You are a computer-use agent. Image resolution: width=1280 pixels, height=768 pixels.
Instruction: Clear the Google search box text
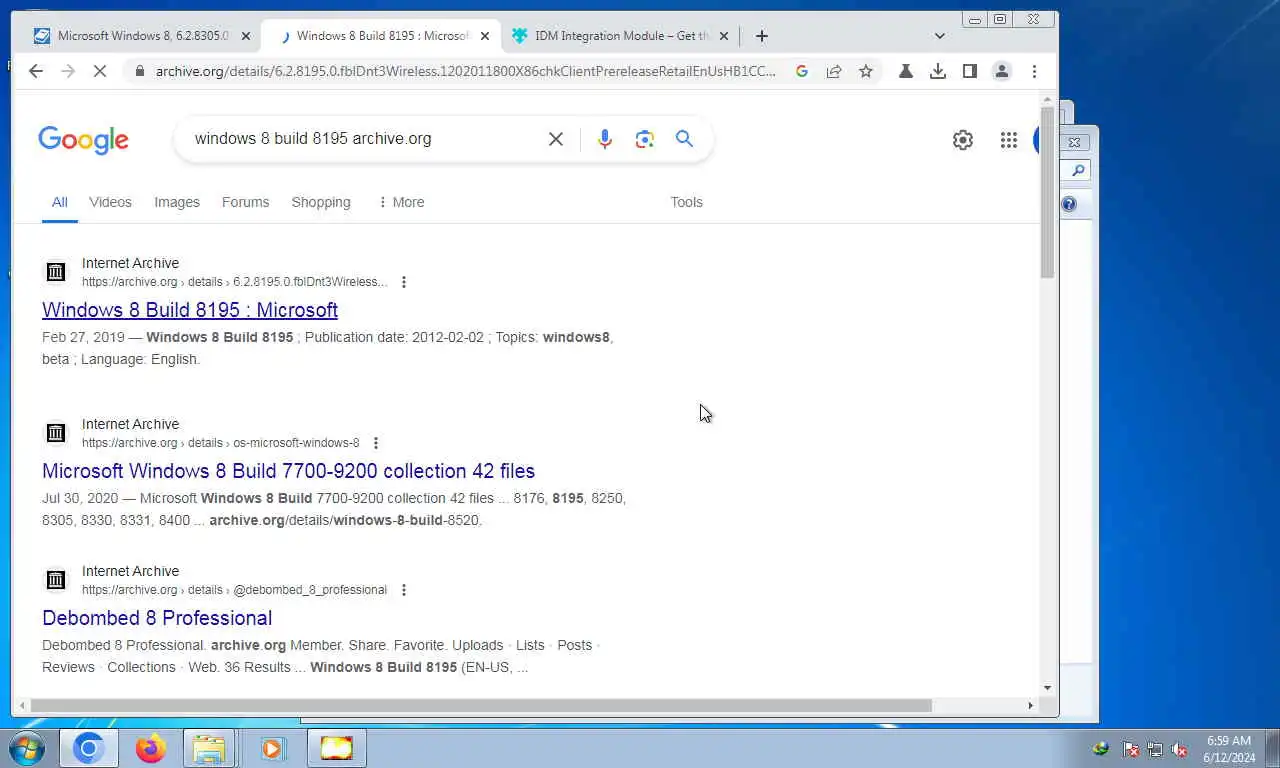point(556,139)
